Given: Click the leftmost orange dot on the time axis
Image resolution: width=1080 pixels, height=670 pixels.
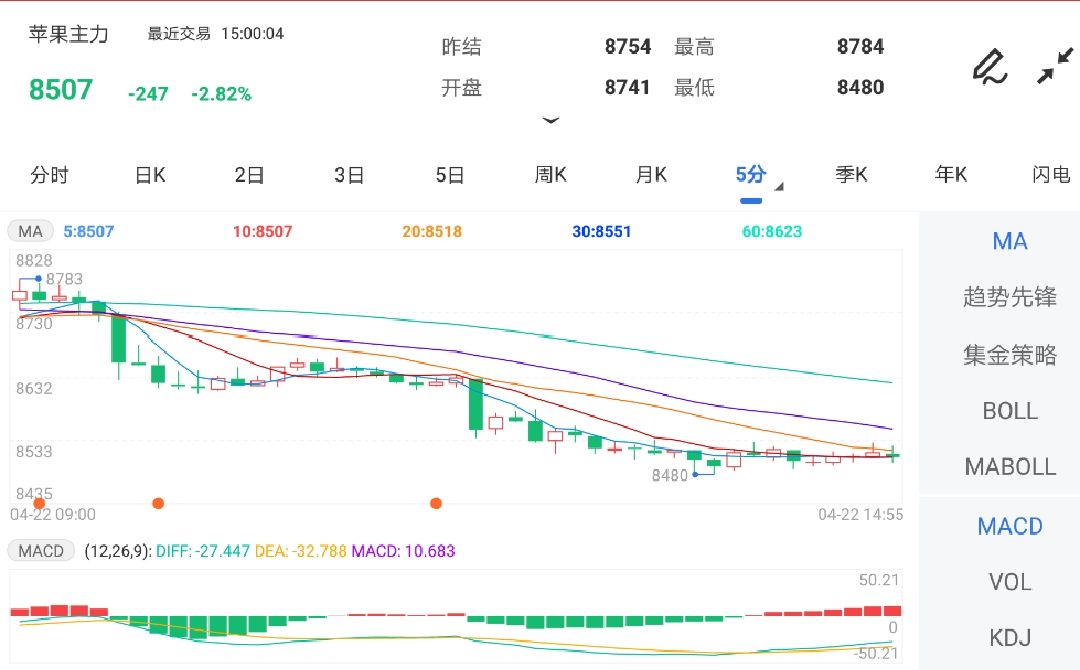Looking at the screenshot, I should click(x=25, y=503).
